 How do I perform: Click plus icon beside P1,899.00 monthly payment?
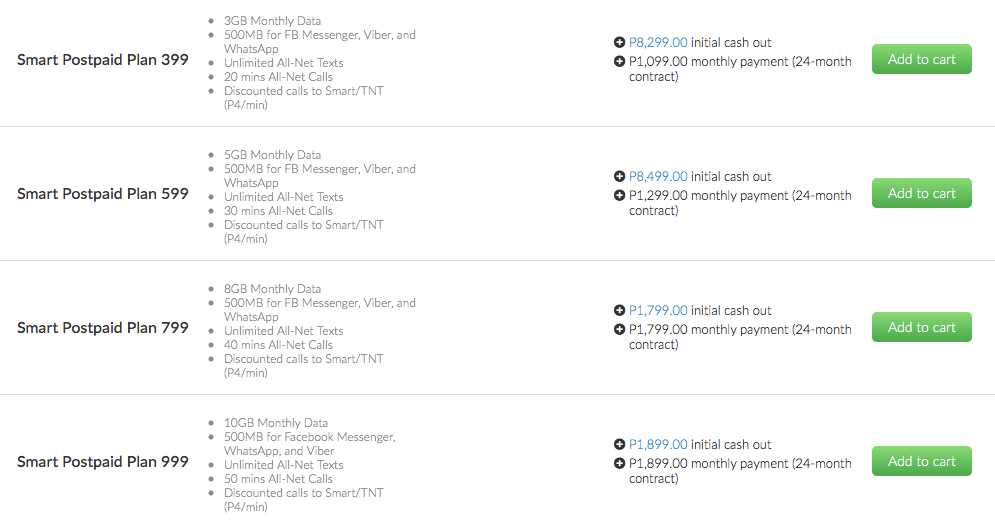coord(620,464)
